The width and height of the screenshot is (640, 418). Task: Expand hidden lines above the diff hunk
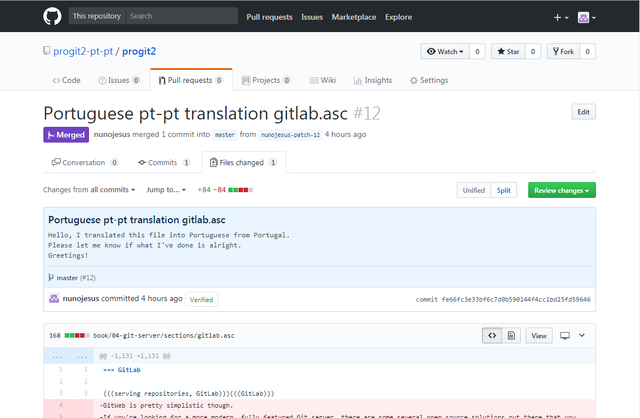pos(69,356)
